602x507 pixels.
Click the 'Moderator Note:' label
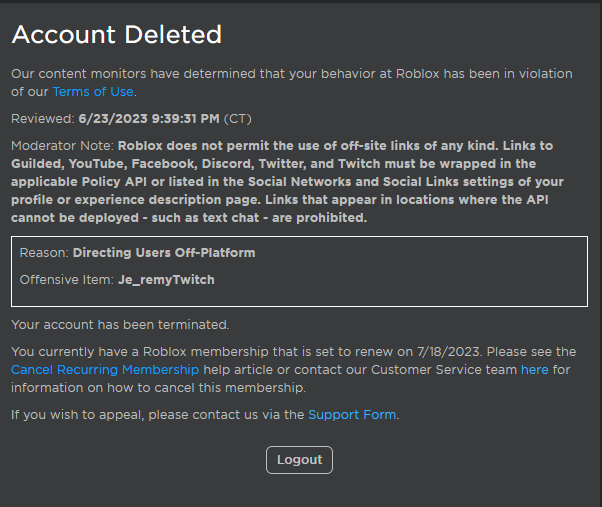pyautogui.click(x=63, y=146)
